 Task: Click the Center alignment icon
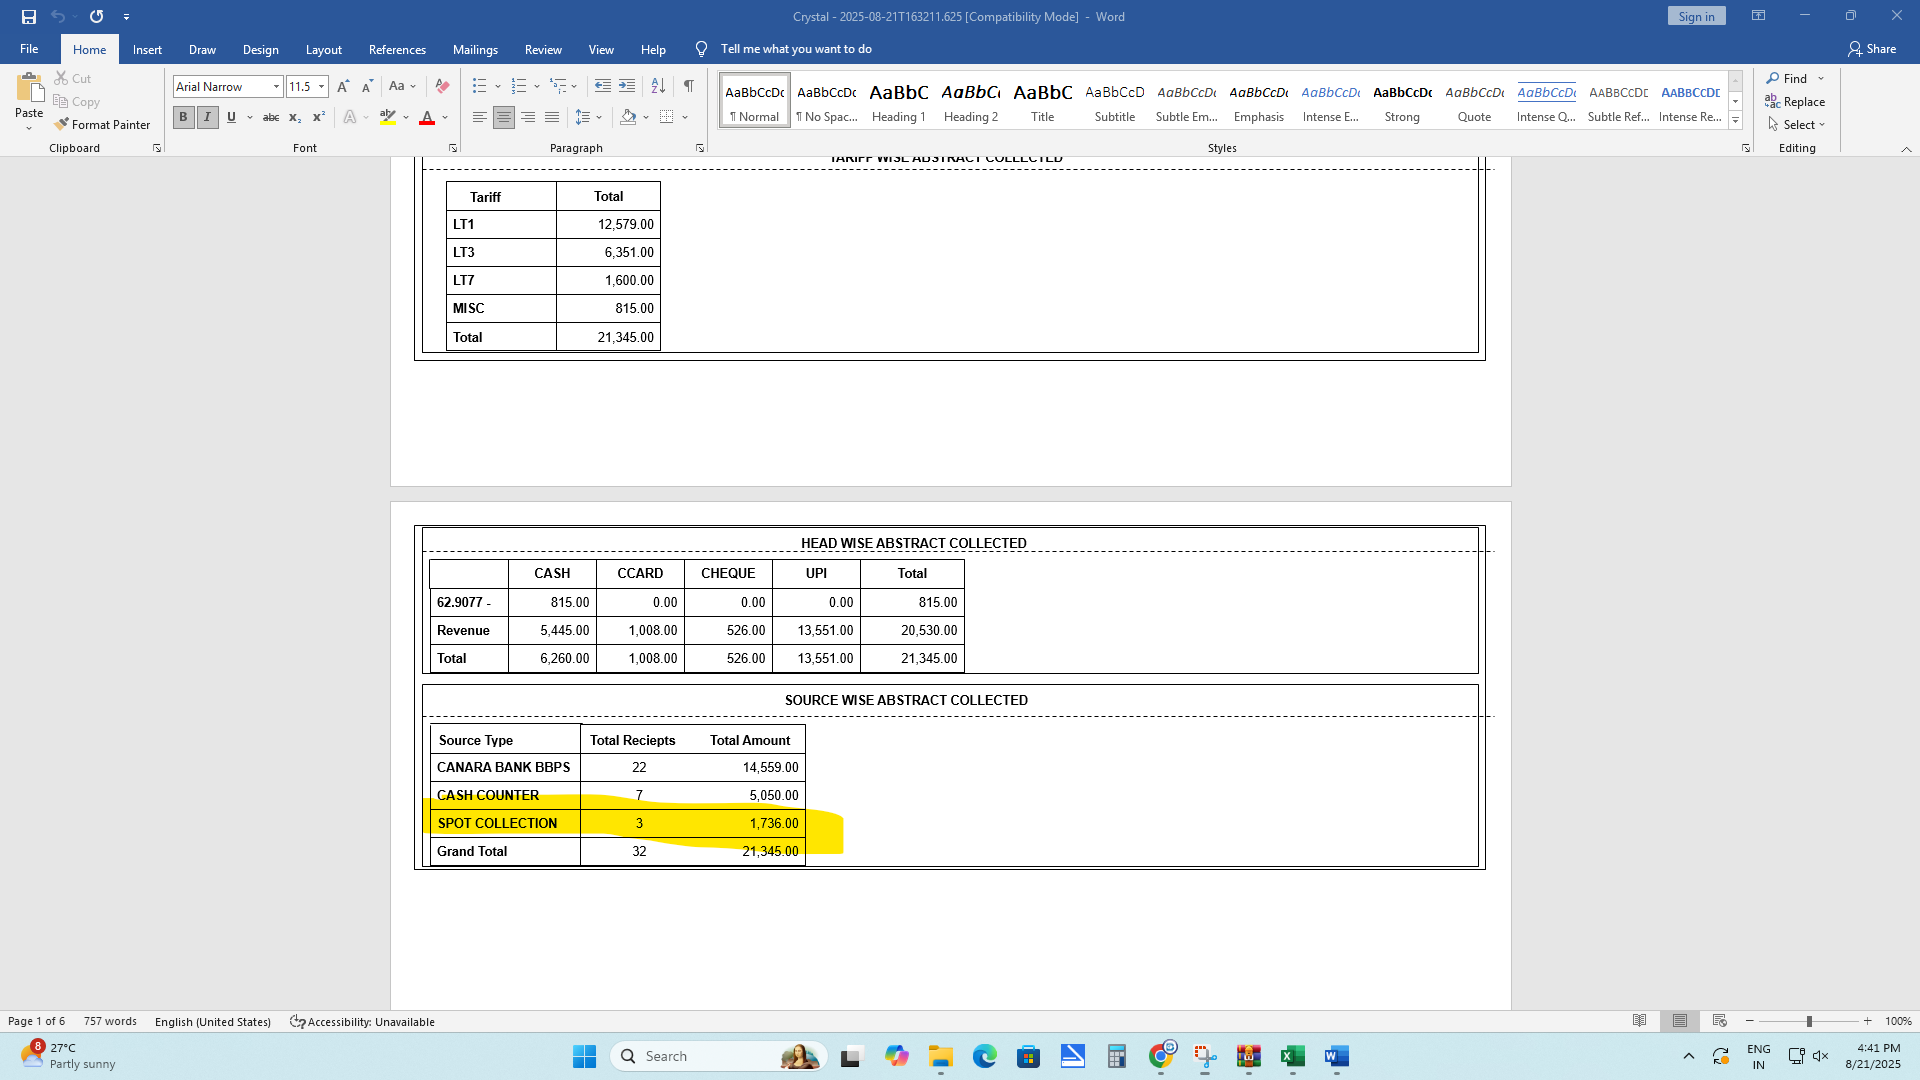click(x=504, y=118)
